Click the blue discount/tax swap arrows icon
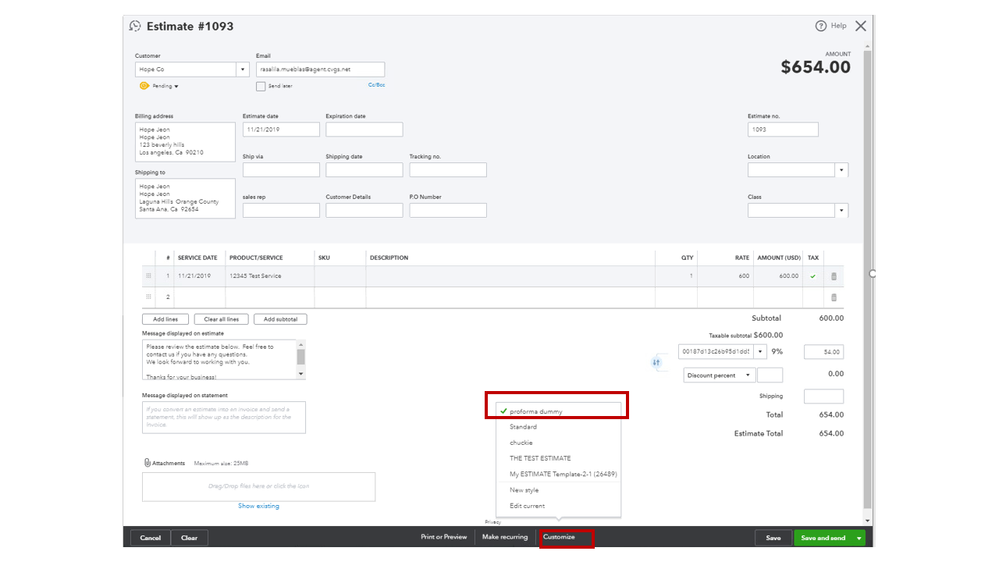999x562 pixels. 657,362
